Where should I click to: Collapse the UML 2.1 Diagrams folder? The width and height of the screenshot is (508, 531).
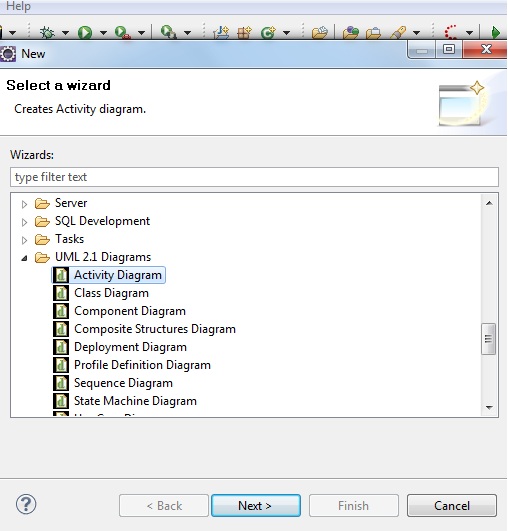(24, 258)
